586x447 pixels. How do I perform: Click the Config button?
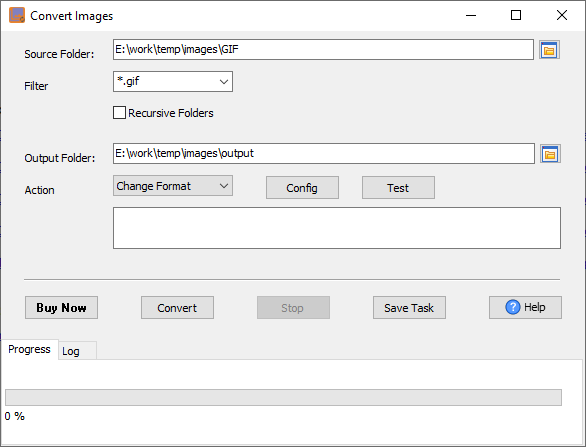(302, 188)
